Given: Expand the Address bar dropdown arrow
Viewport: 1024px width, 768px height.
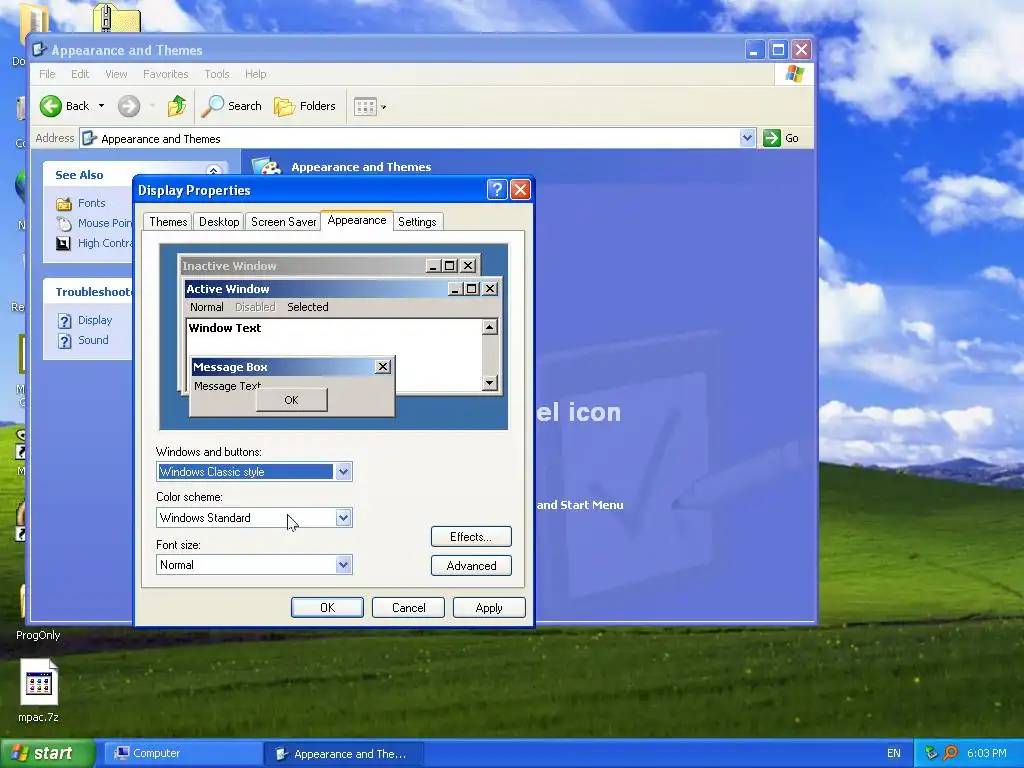Looking at the screenshot, I should pyautogui.click(x=747, y=138).
